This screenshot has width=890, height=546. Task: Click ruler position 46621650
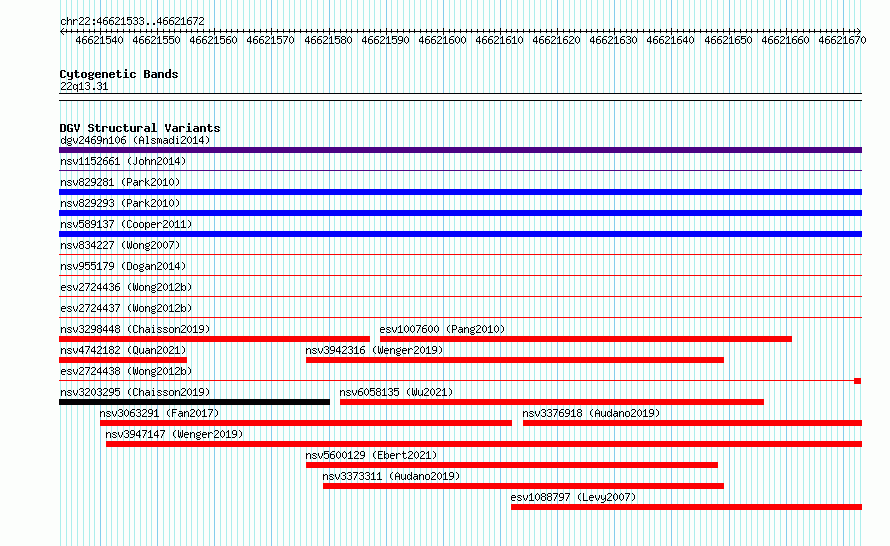pos(728,40)
